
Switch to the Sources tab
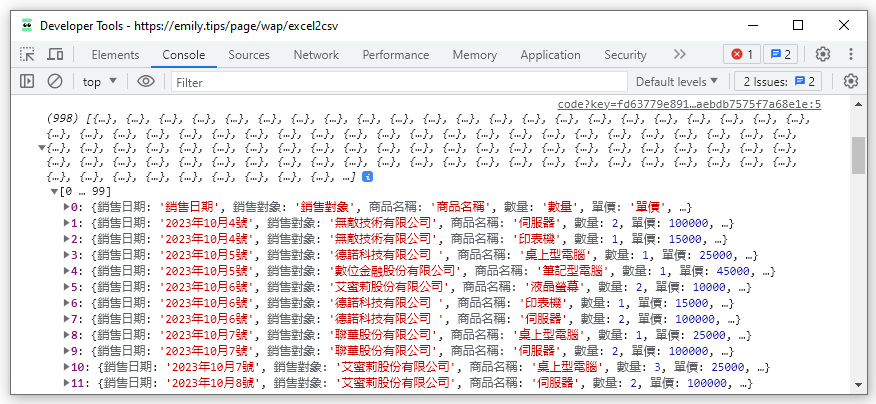[x=249, y=55]
